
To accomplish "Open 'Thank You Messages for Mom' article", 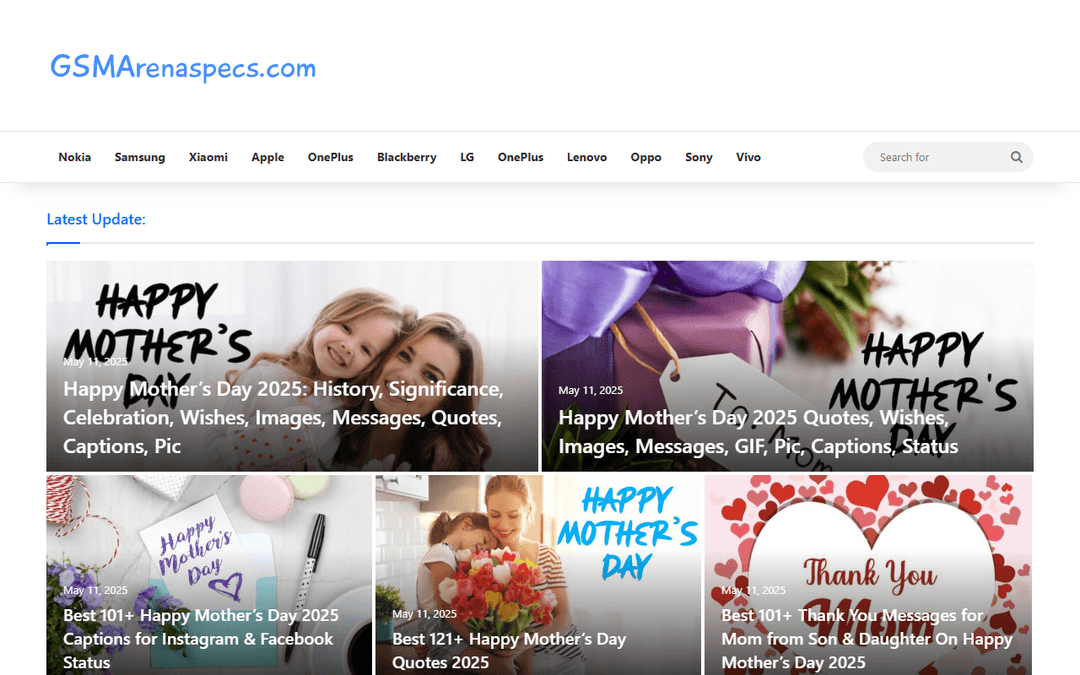I will pos(866,638).
